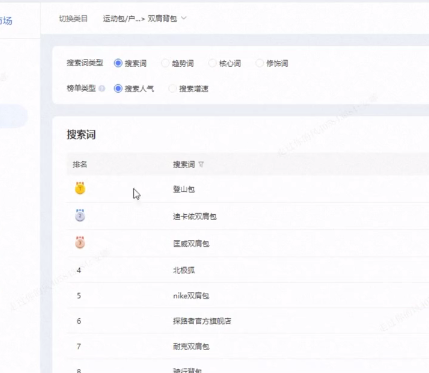Viewport: 429px width, 373px height.
Task: Open search term 迪卡侬双肩包
Action: [x=195, y=217]
